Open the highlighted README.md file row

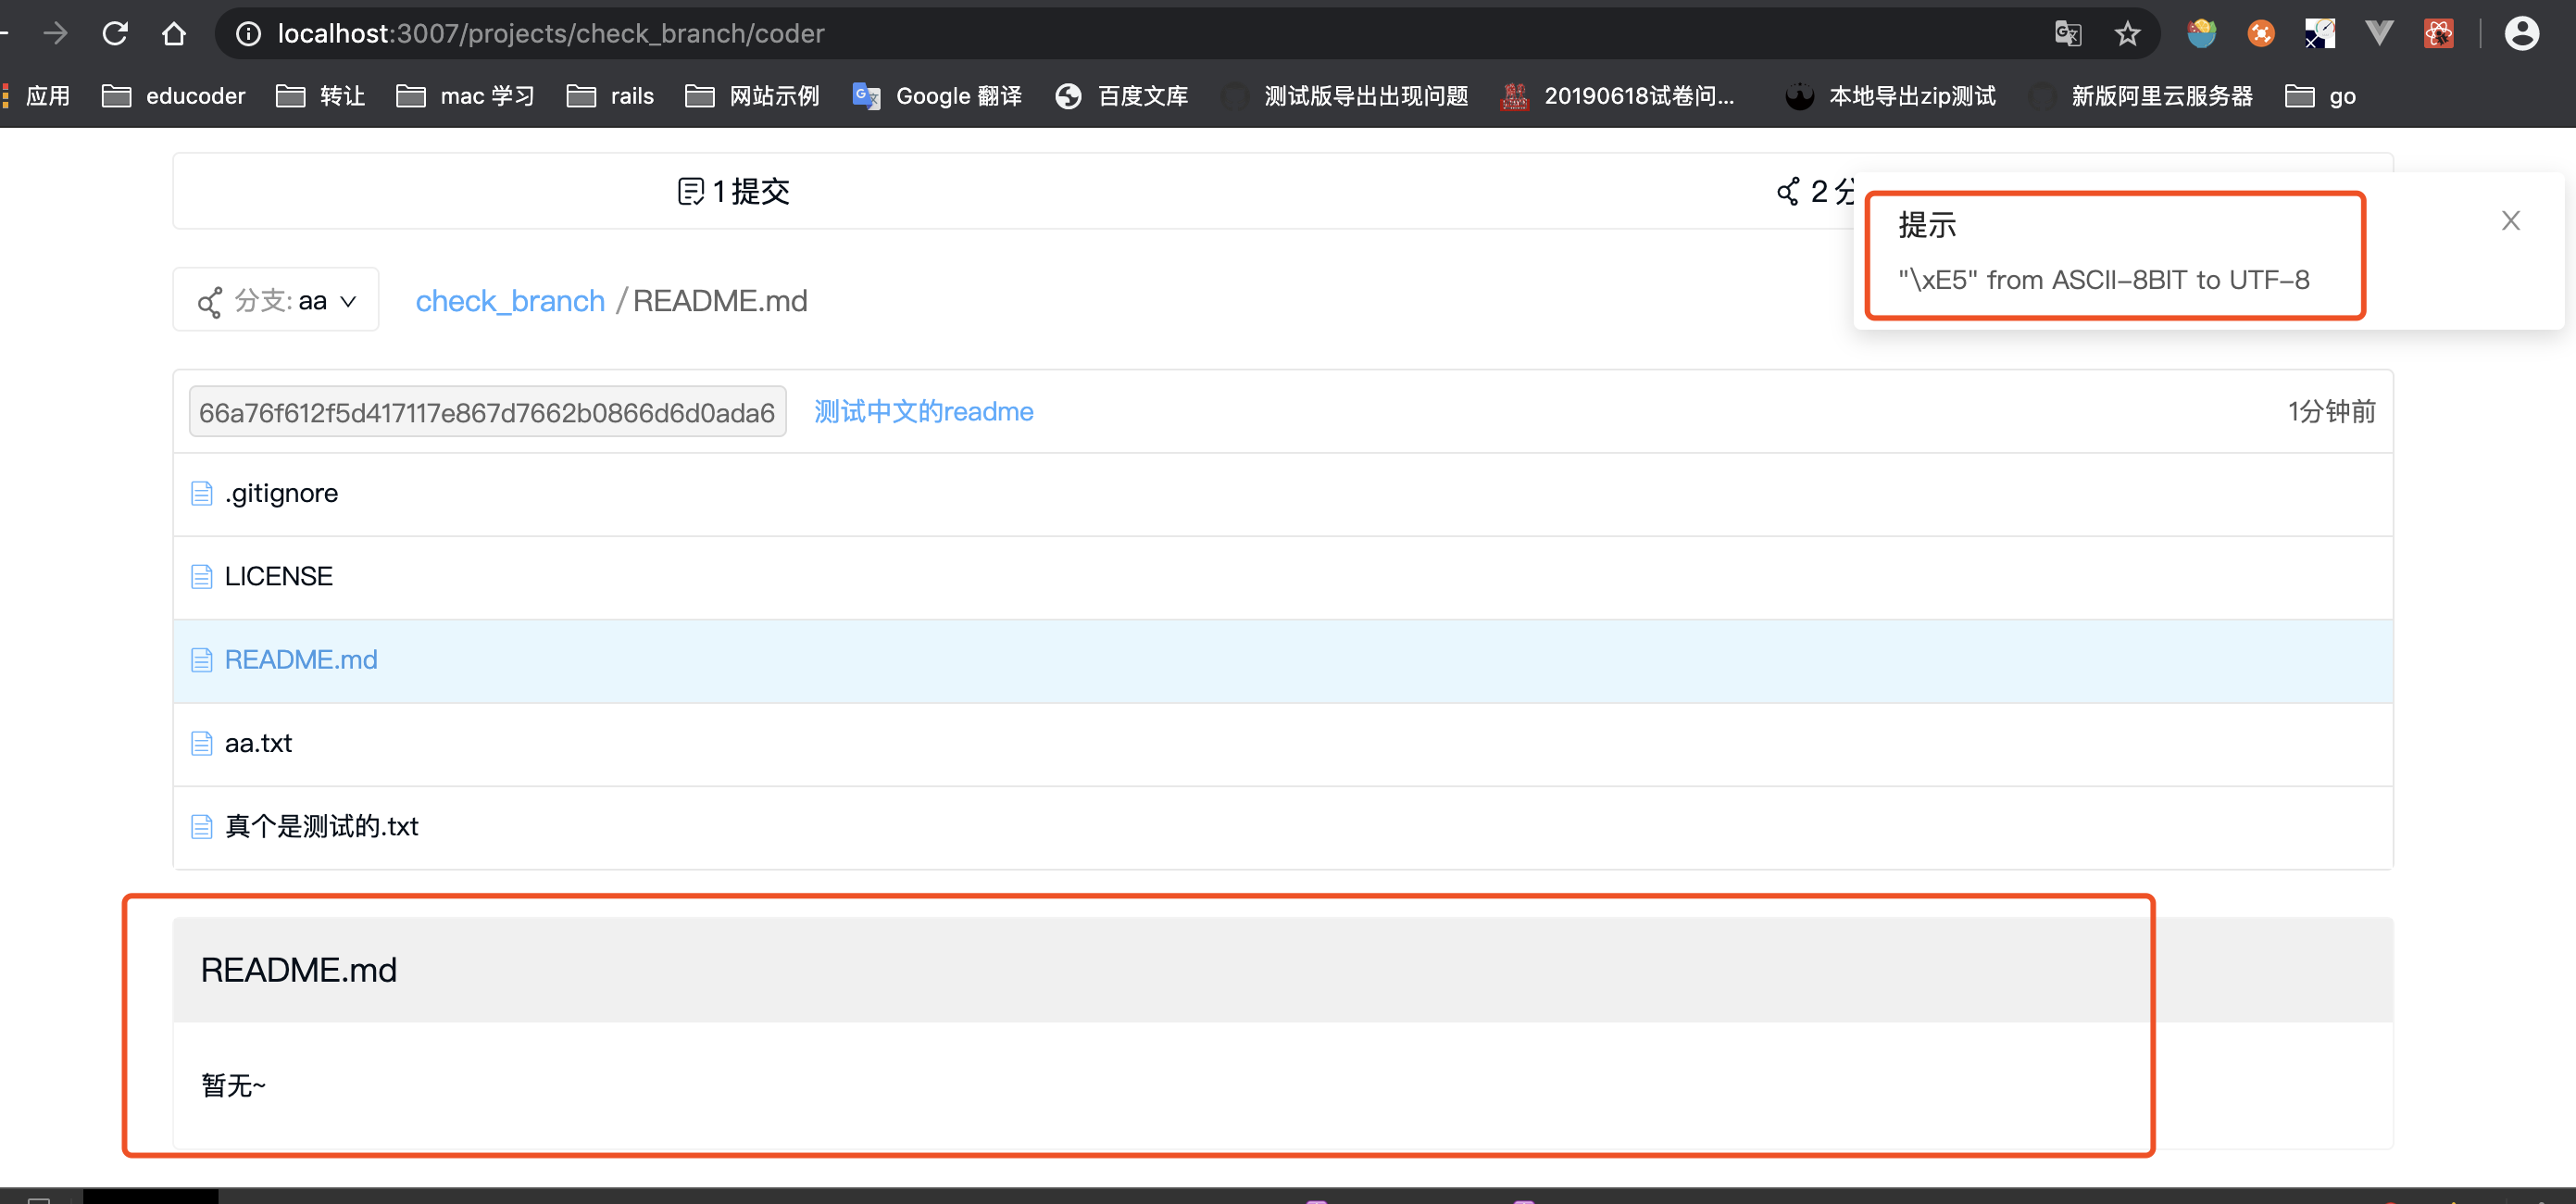[1283, 661]
